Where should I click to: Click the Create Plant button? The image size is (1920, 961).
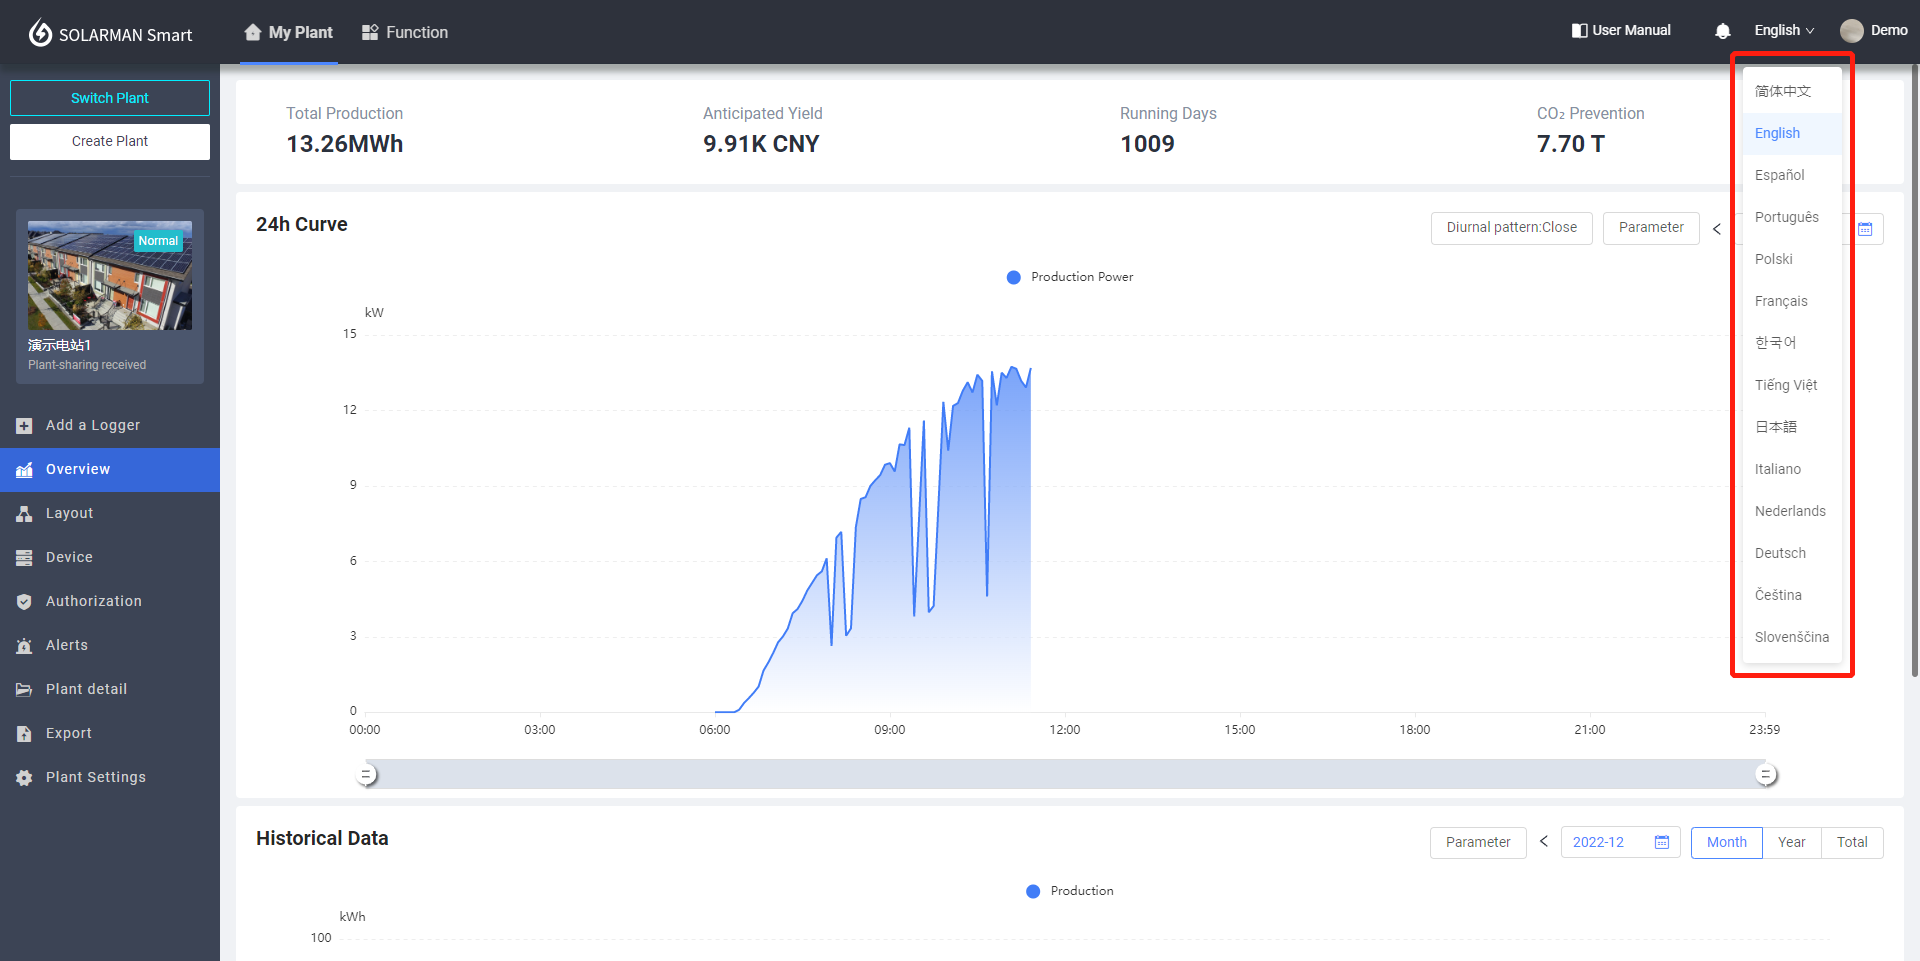point(110,142)
